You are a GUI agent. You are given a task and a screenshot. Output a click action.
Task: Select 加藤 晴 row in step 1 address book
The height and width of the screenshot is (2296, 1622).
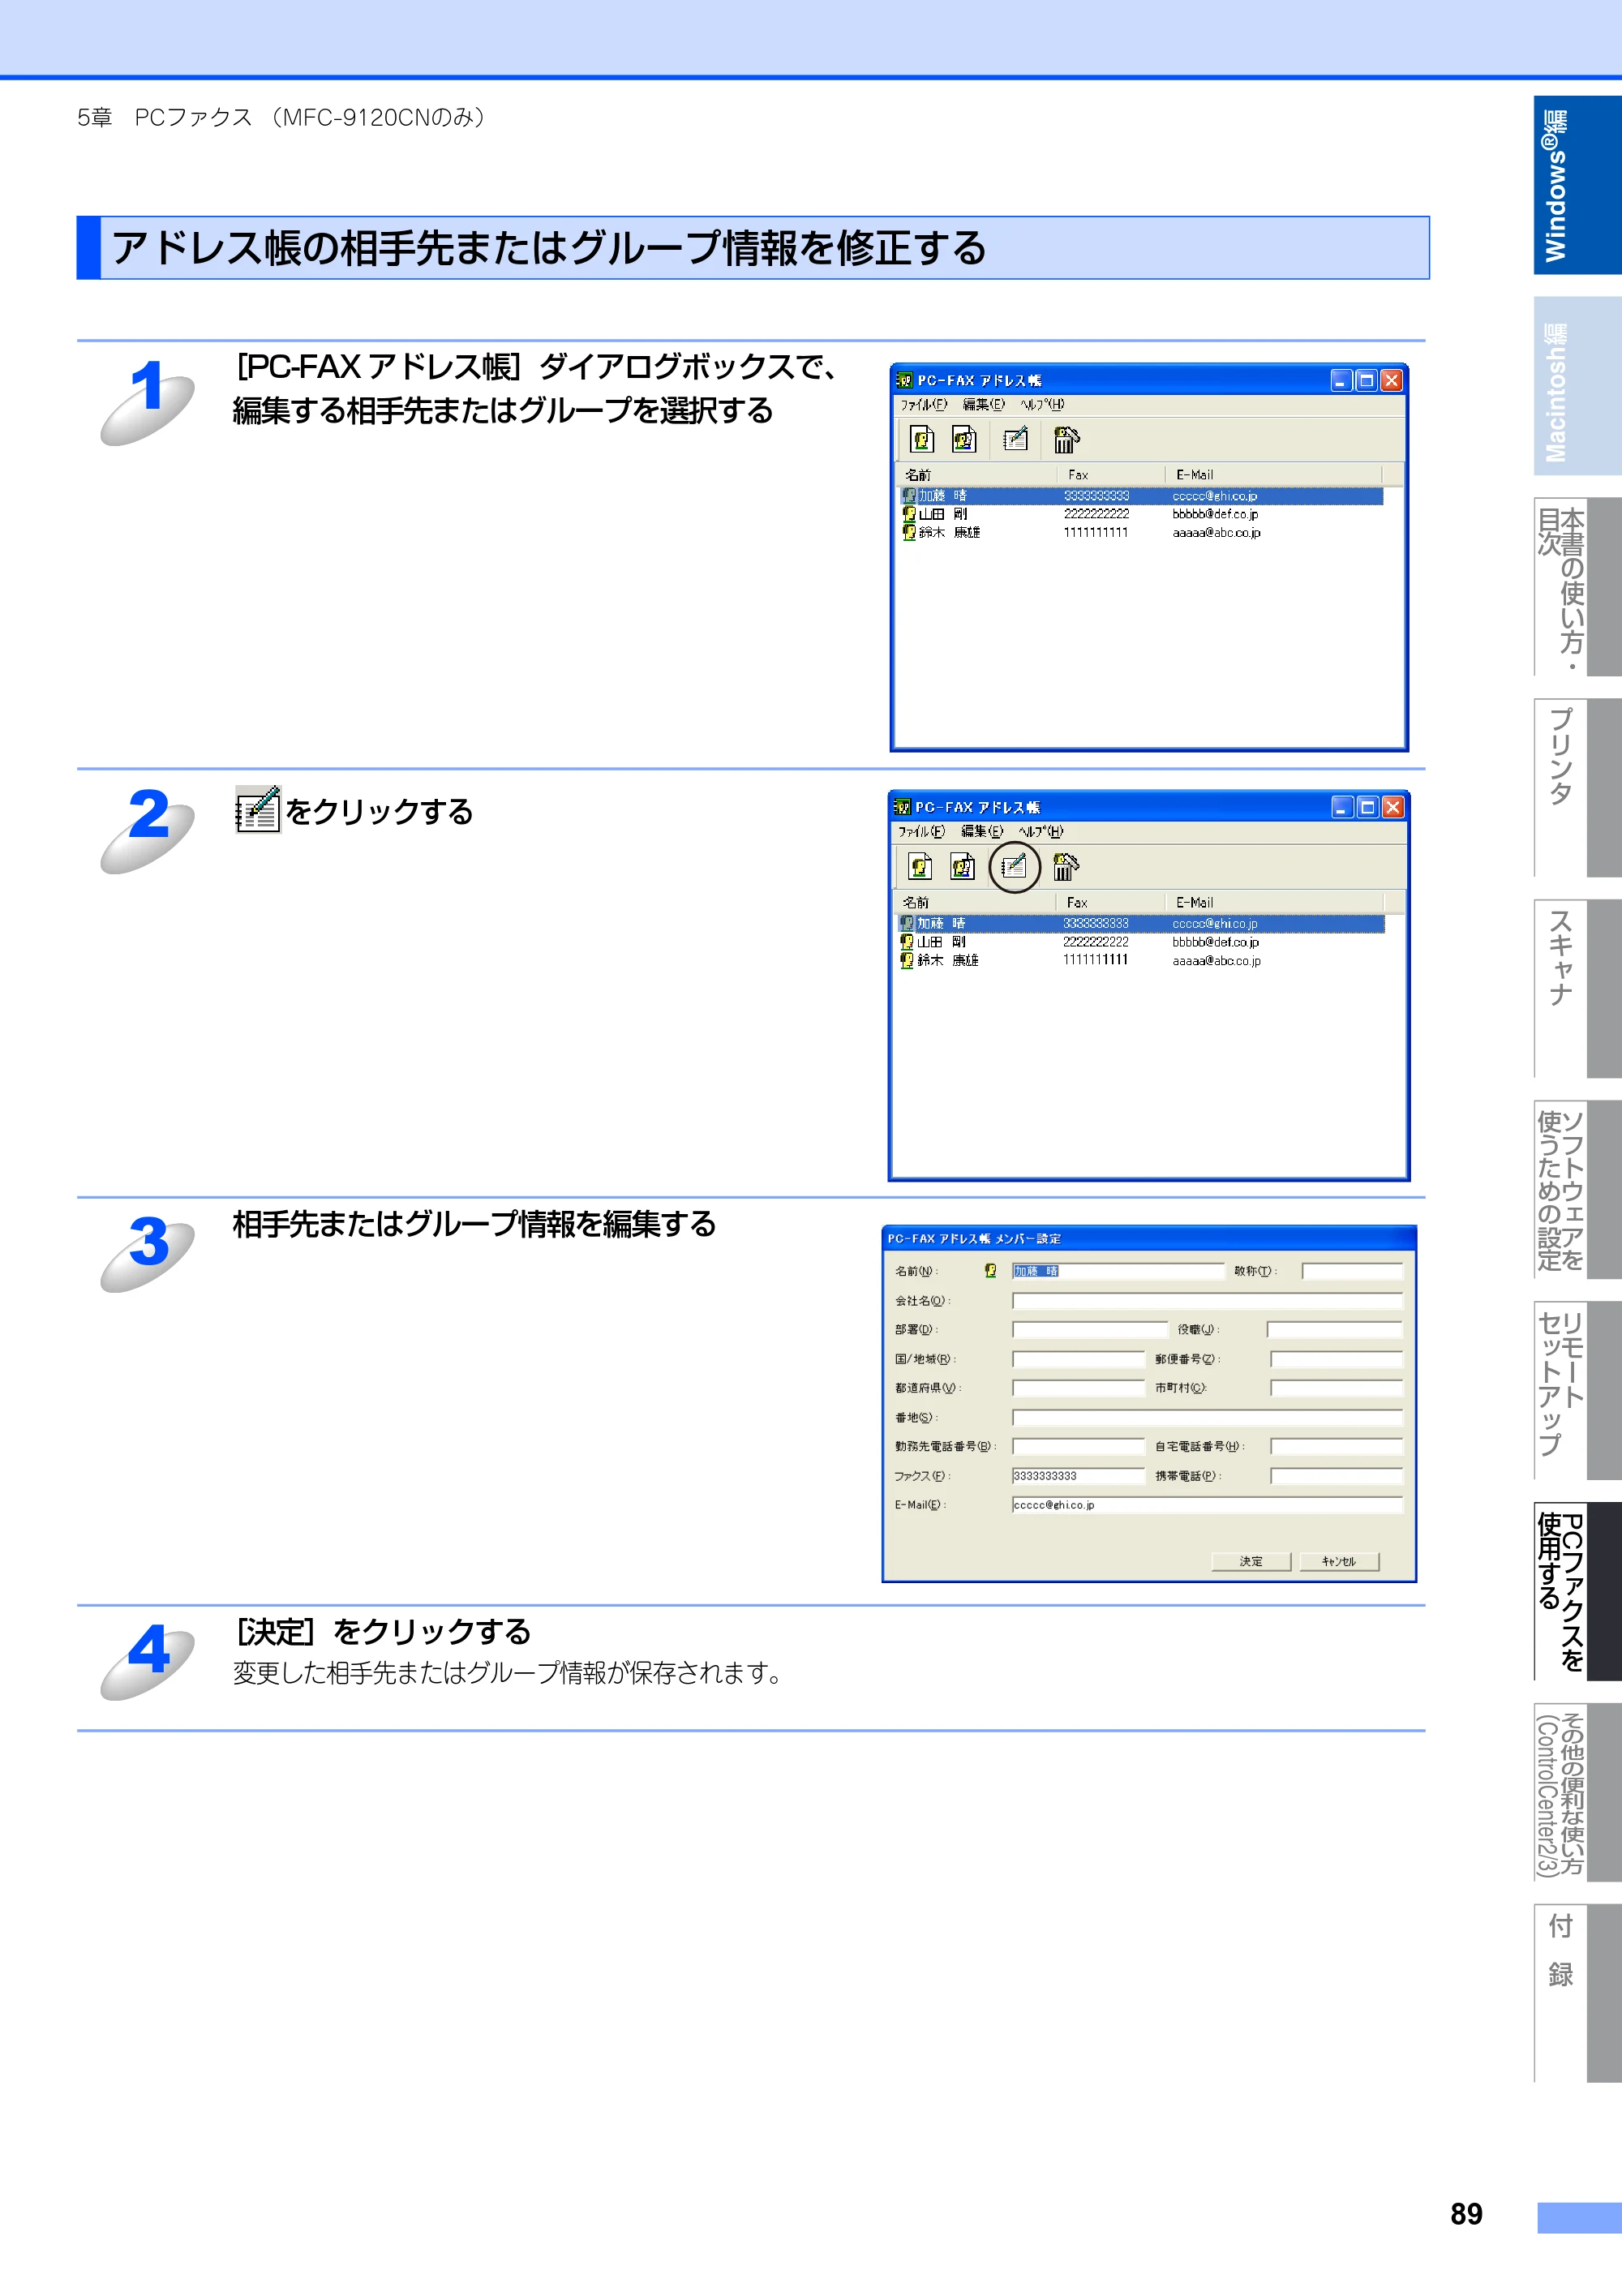pos(1140,496)
